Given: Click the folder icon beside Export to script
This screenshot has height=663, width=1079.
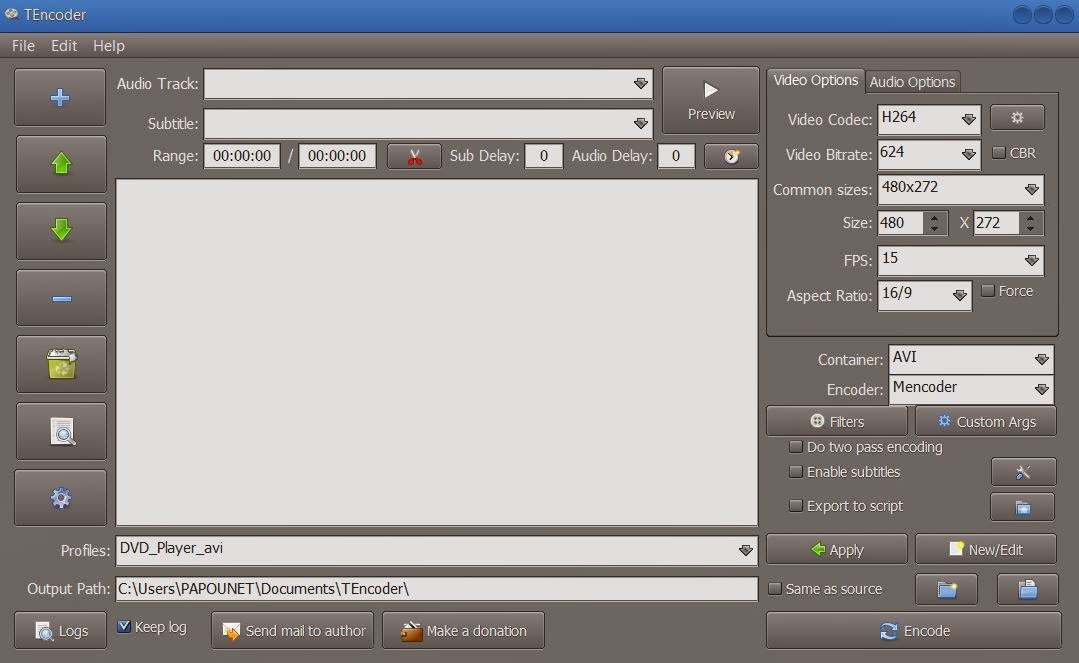Looking at the screenshot, I should tap(1023, 507).
